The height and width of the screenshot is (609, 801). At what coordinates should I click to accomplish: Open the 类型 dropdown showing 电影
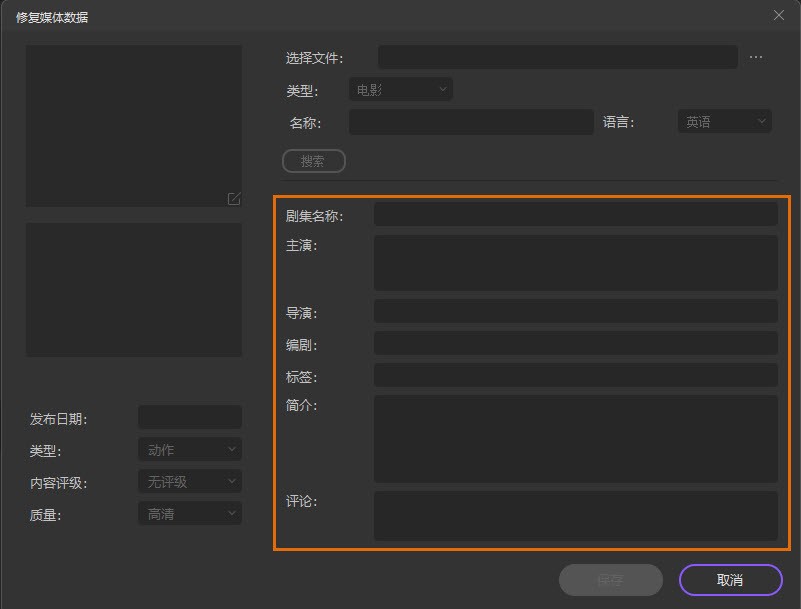click(400, 90)
